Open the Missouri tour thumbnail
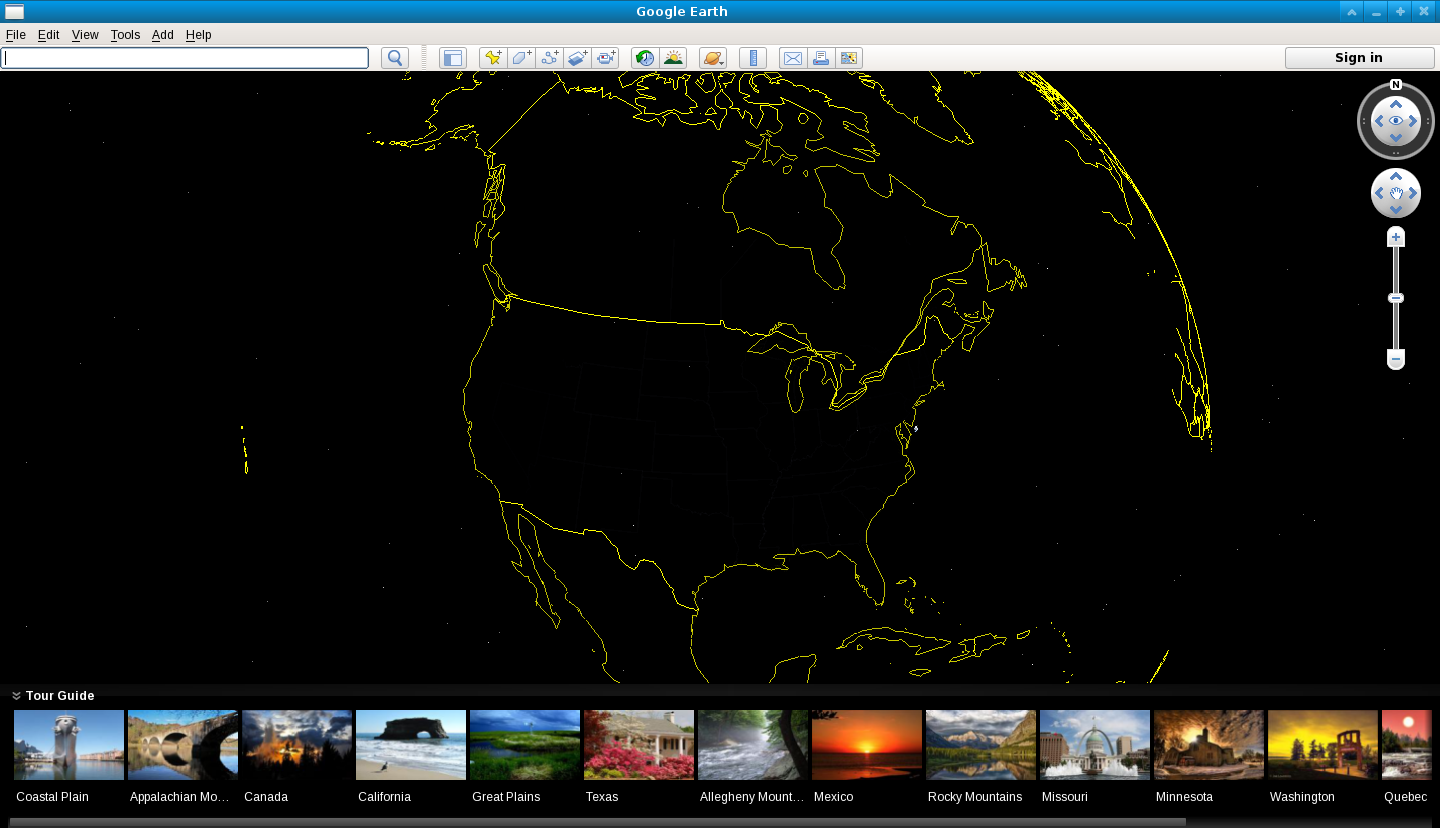Image resolution: width=1440 pixels, height=828 pixels. click(x=1095, y=745)
